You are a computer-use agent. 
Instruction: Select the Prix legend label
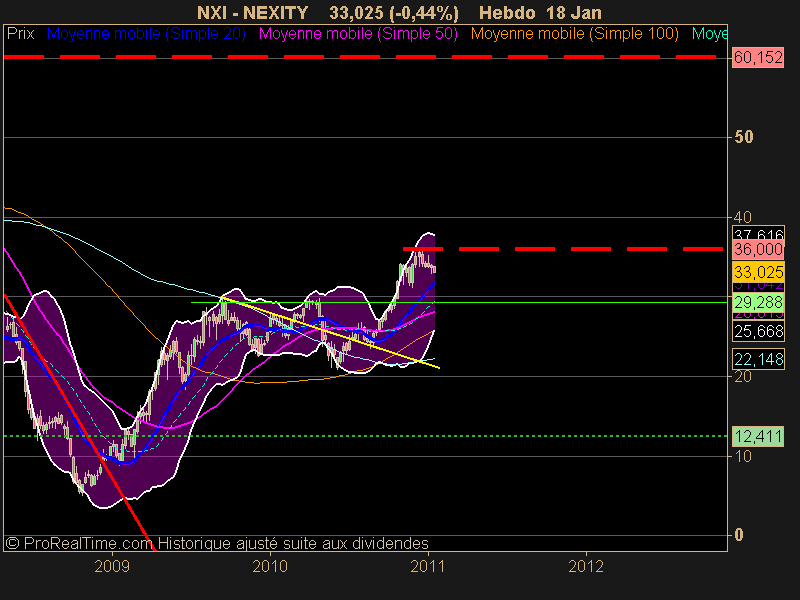20,34
